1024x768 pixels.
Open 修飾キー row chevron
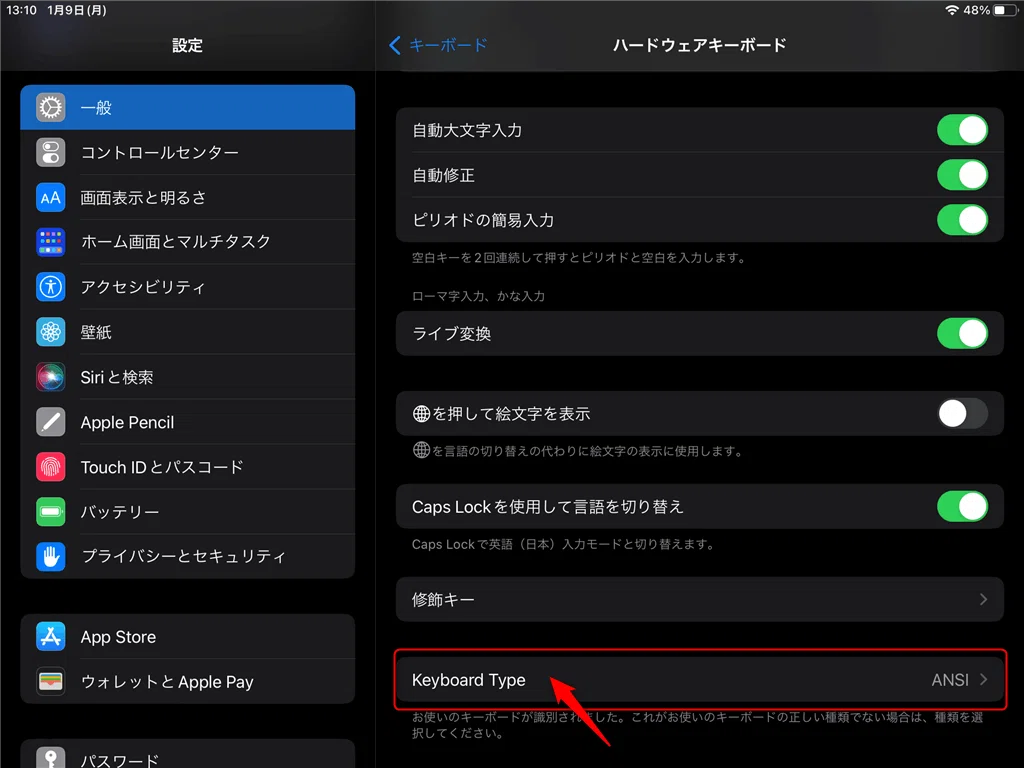[983, 600]
